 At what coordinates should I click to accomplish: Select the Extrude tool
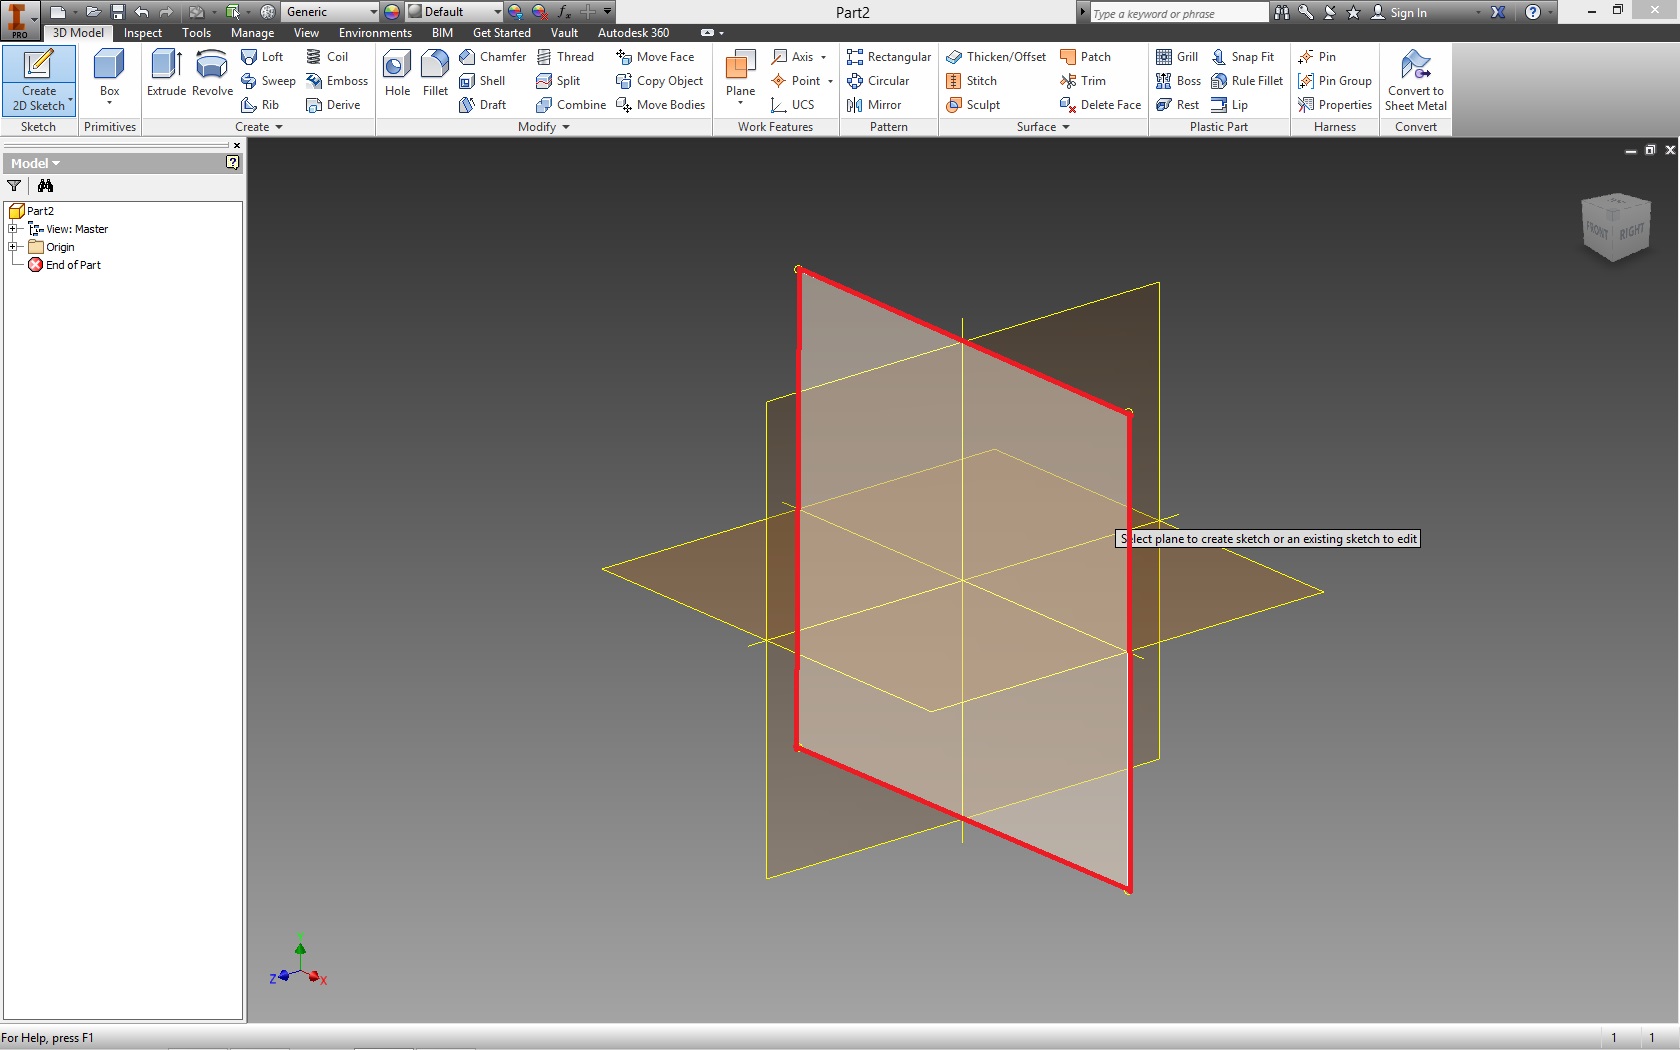click(x=165, y=75)
